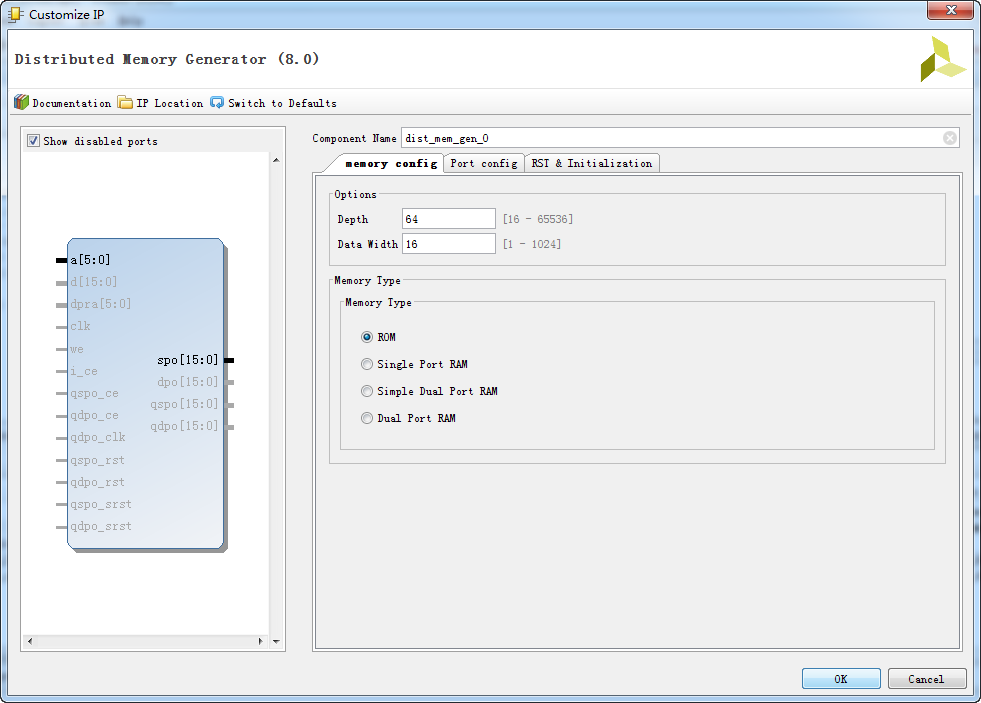This screenshot has height=703, width=981.
Task: Click the Xilinx logo in the header
Action: 942,60
